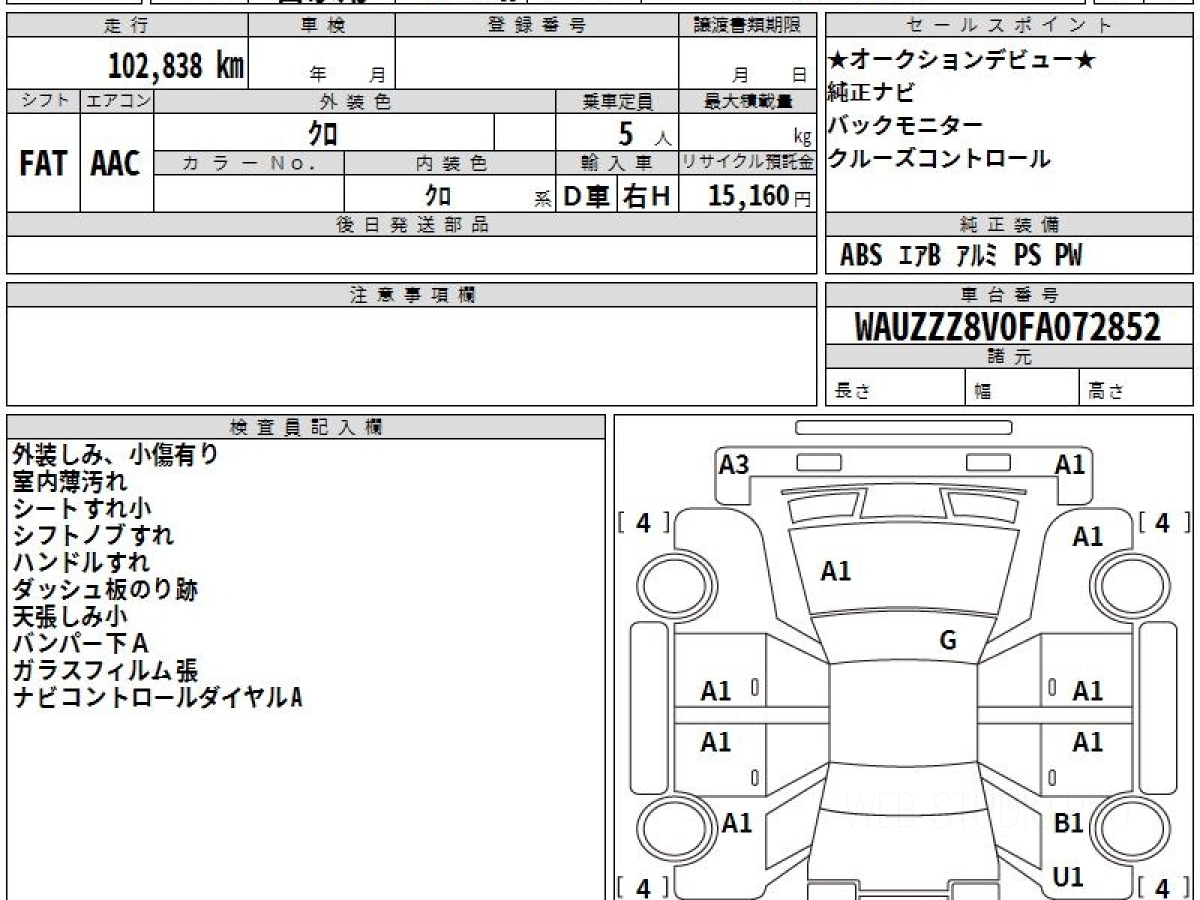This screenshot has width=1200, height=900.
Task: Click the B1 damage mark on the diagram
Action: click(1069, 823)
